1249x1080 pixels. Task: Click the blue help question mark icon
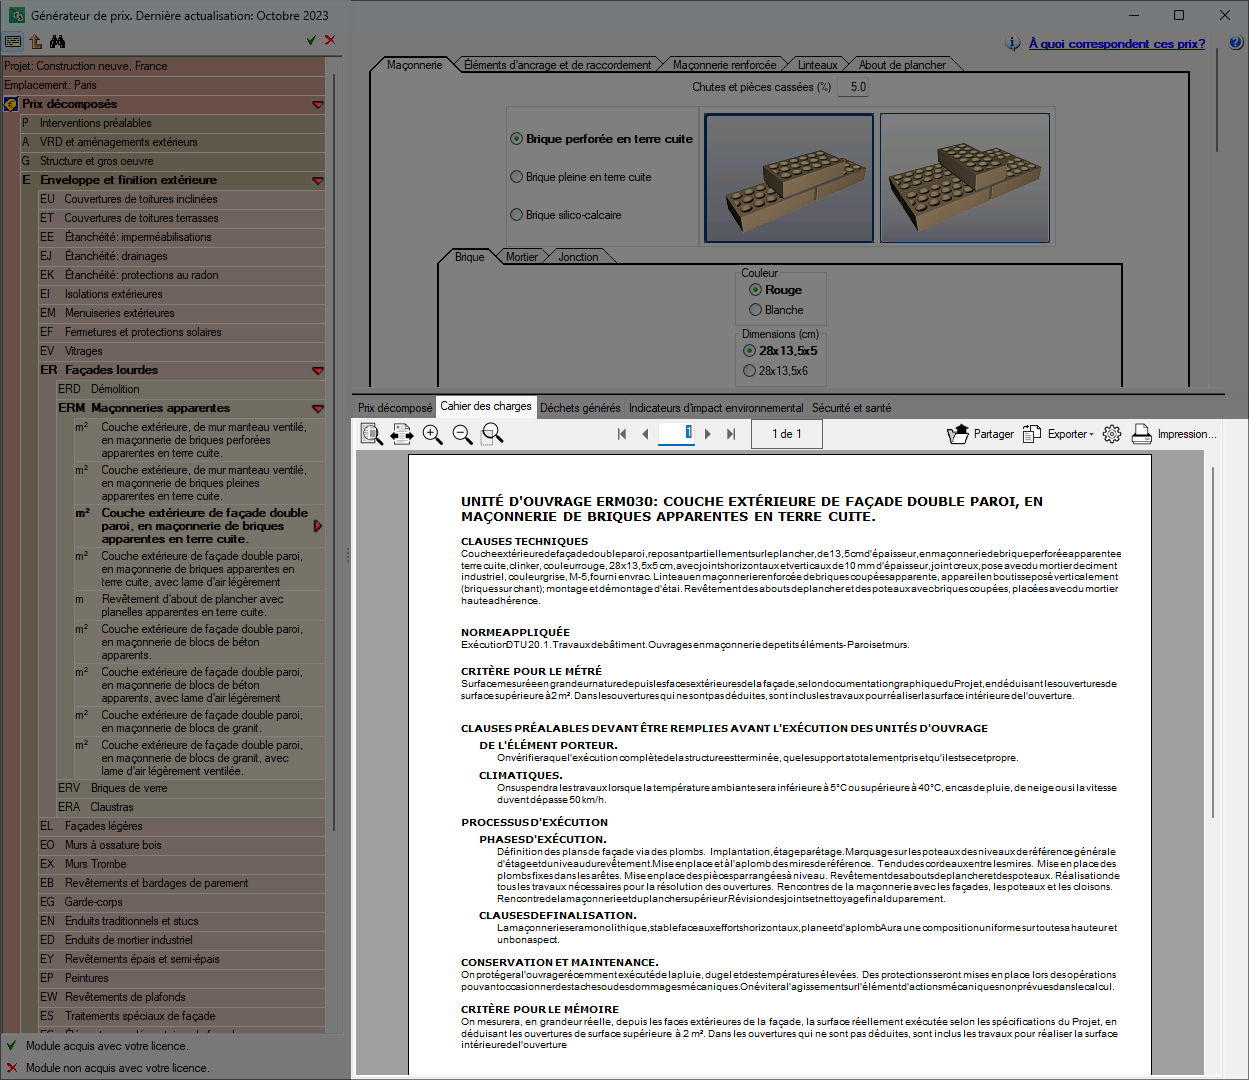pyautogui.click(x=1236, y=43)
